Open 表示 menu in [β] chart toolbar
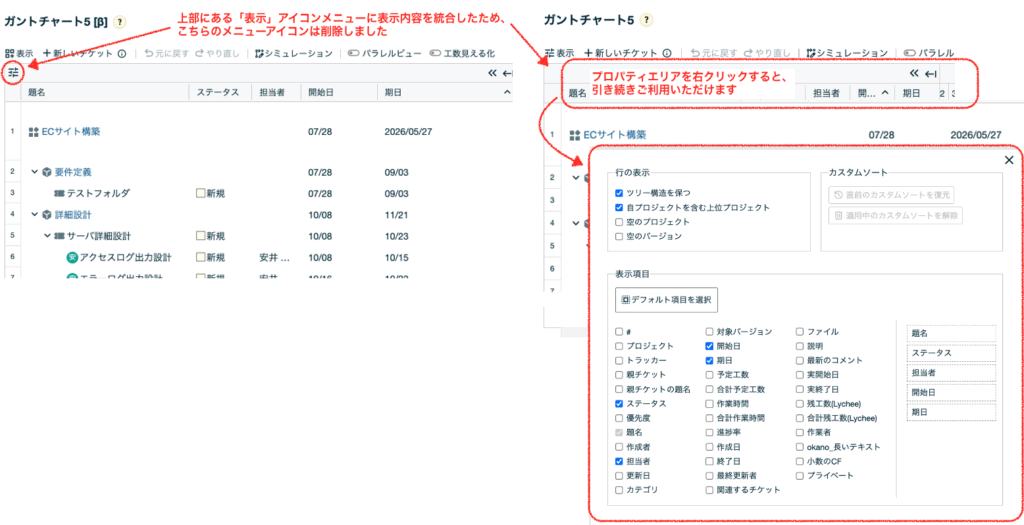 click(18, 54)
